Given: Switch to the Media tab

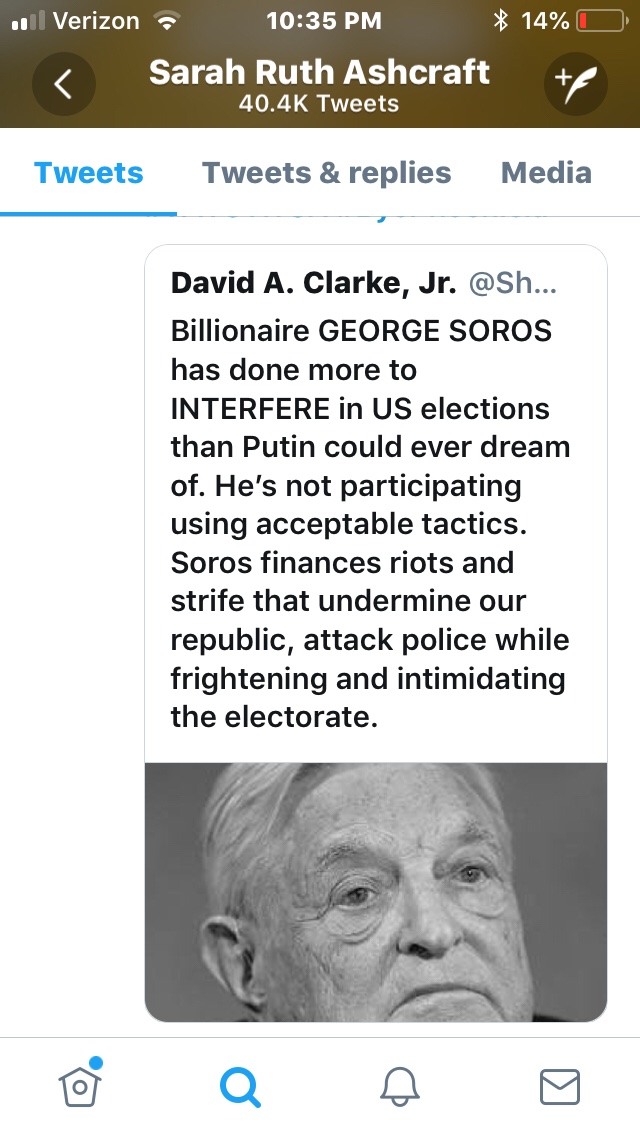Looking at the screenshot, I should (x=545, y=173).
